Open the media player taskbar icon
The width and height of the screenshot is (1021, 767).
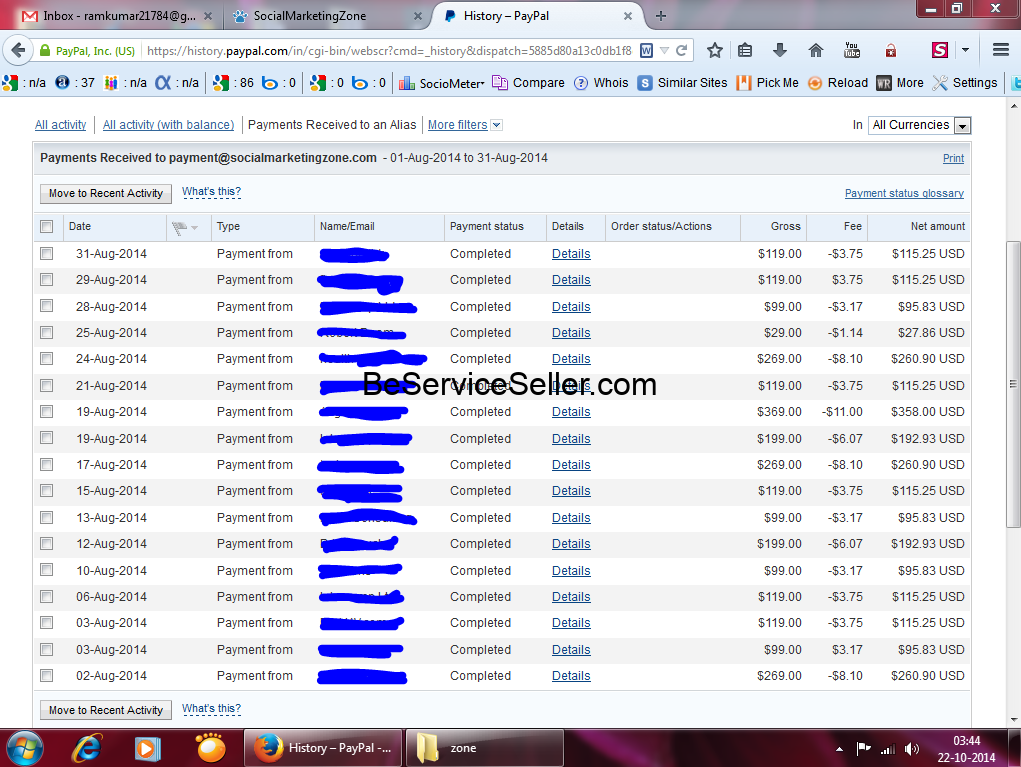[147, 749]
